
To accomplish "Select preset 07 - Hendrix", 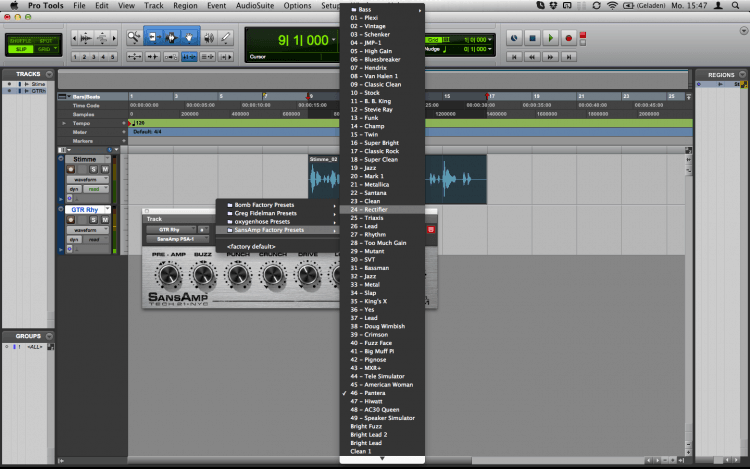I will [x=382, y=68].
